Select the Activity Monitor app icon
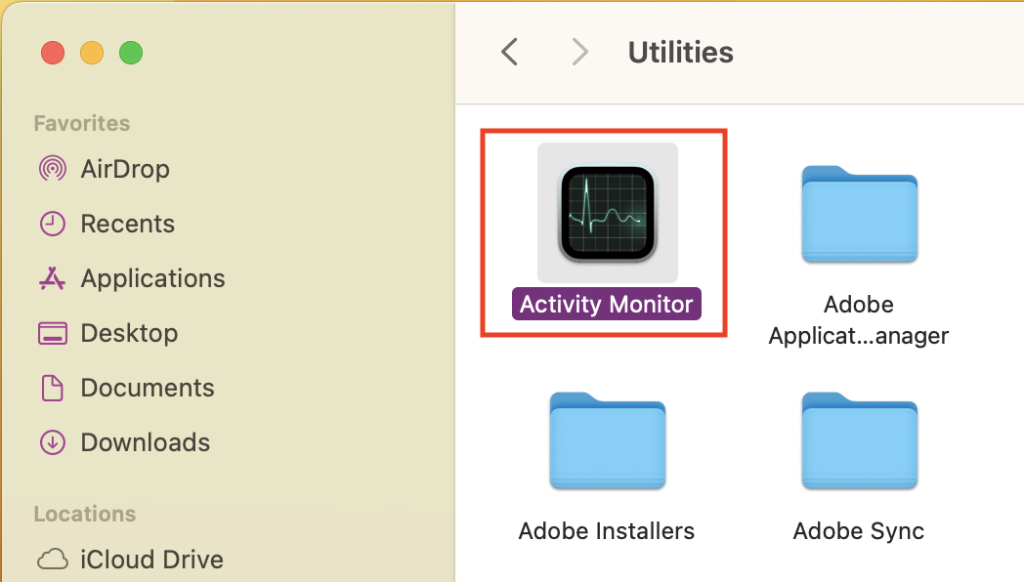This screenshot has height=582, width=1024. (607, 214)
